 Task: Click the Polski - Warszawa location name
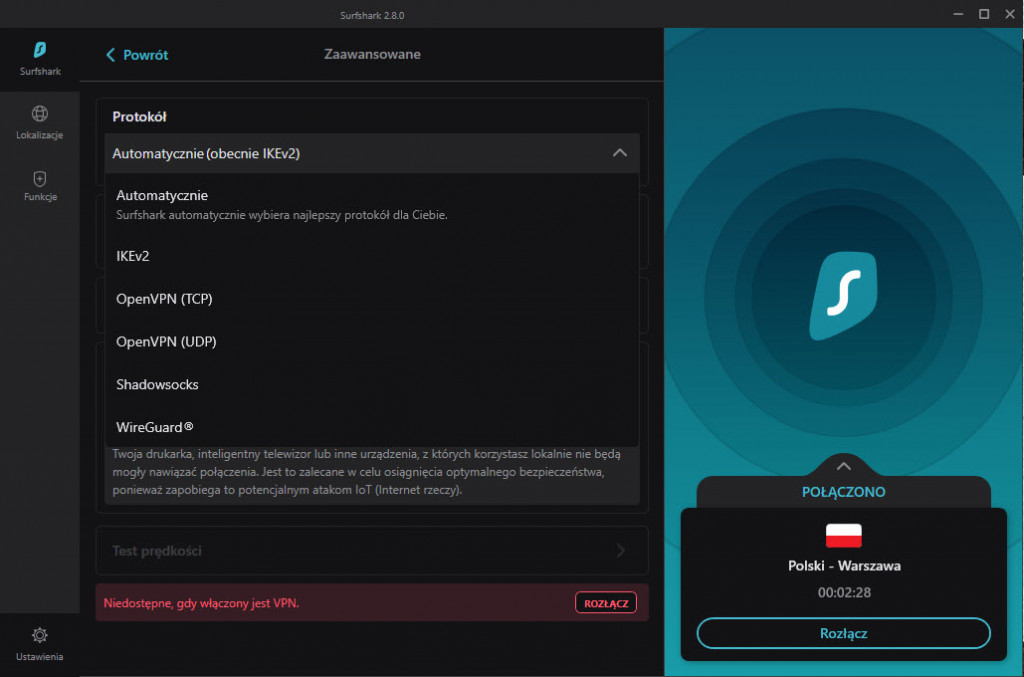[x=844, y=566]
